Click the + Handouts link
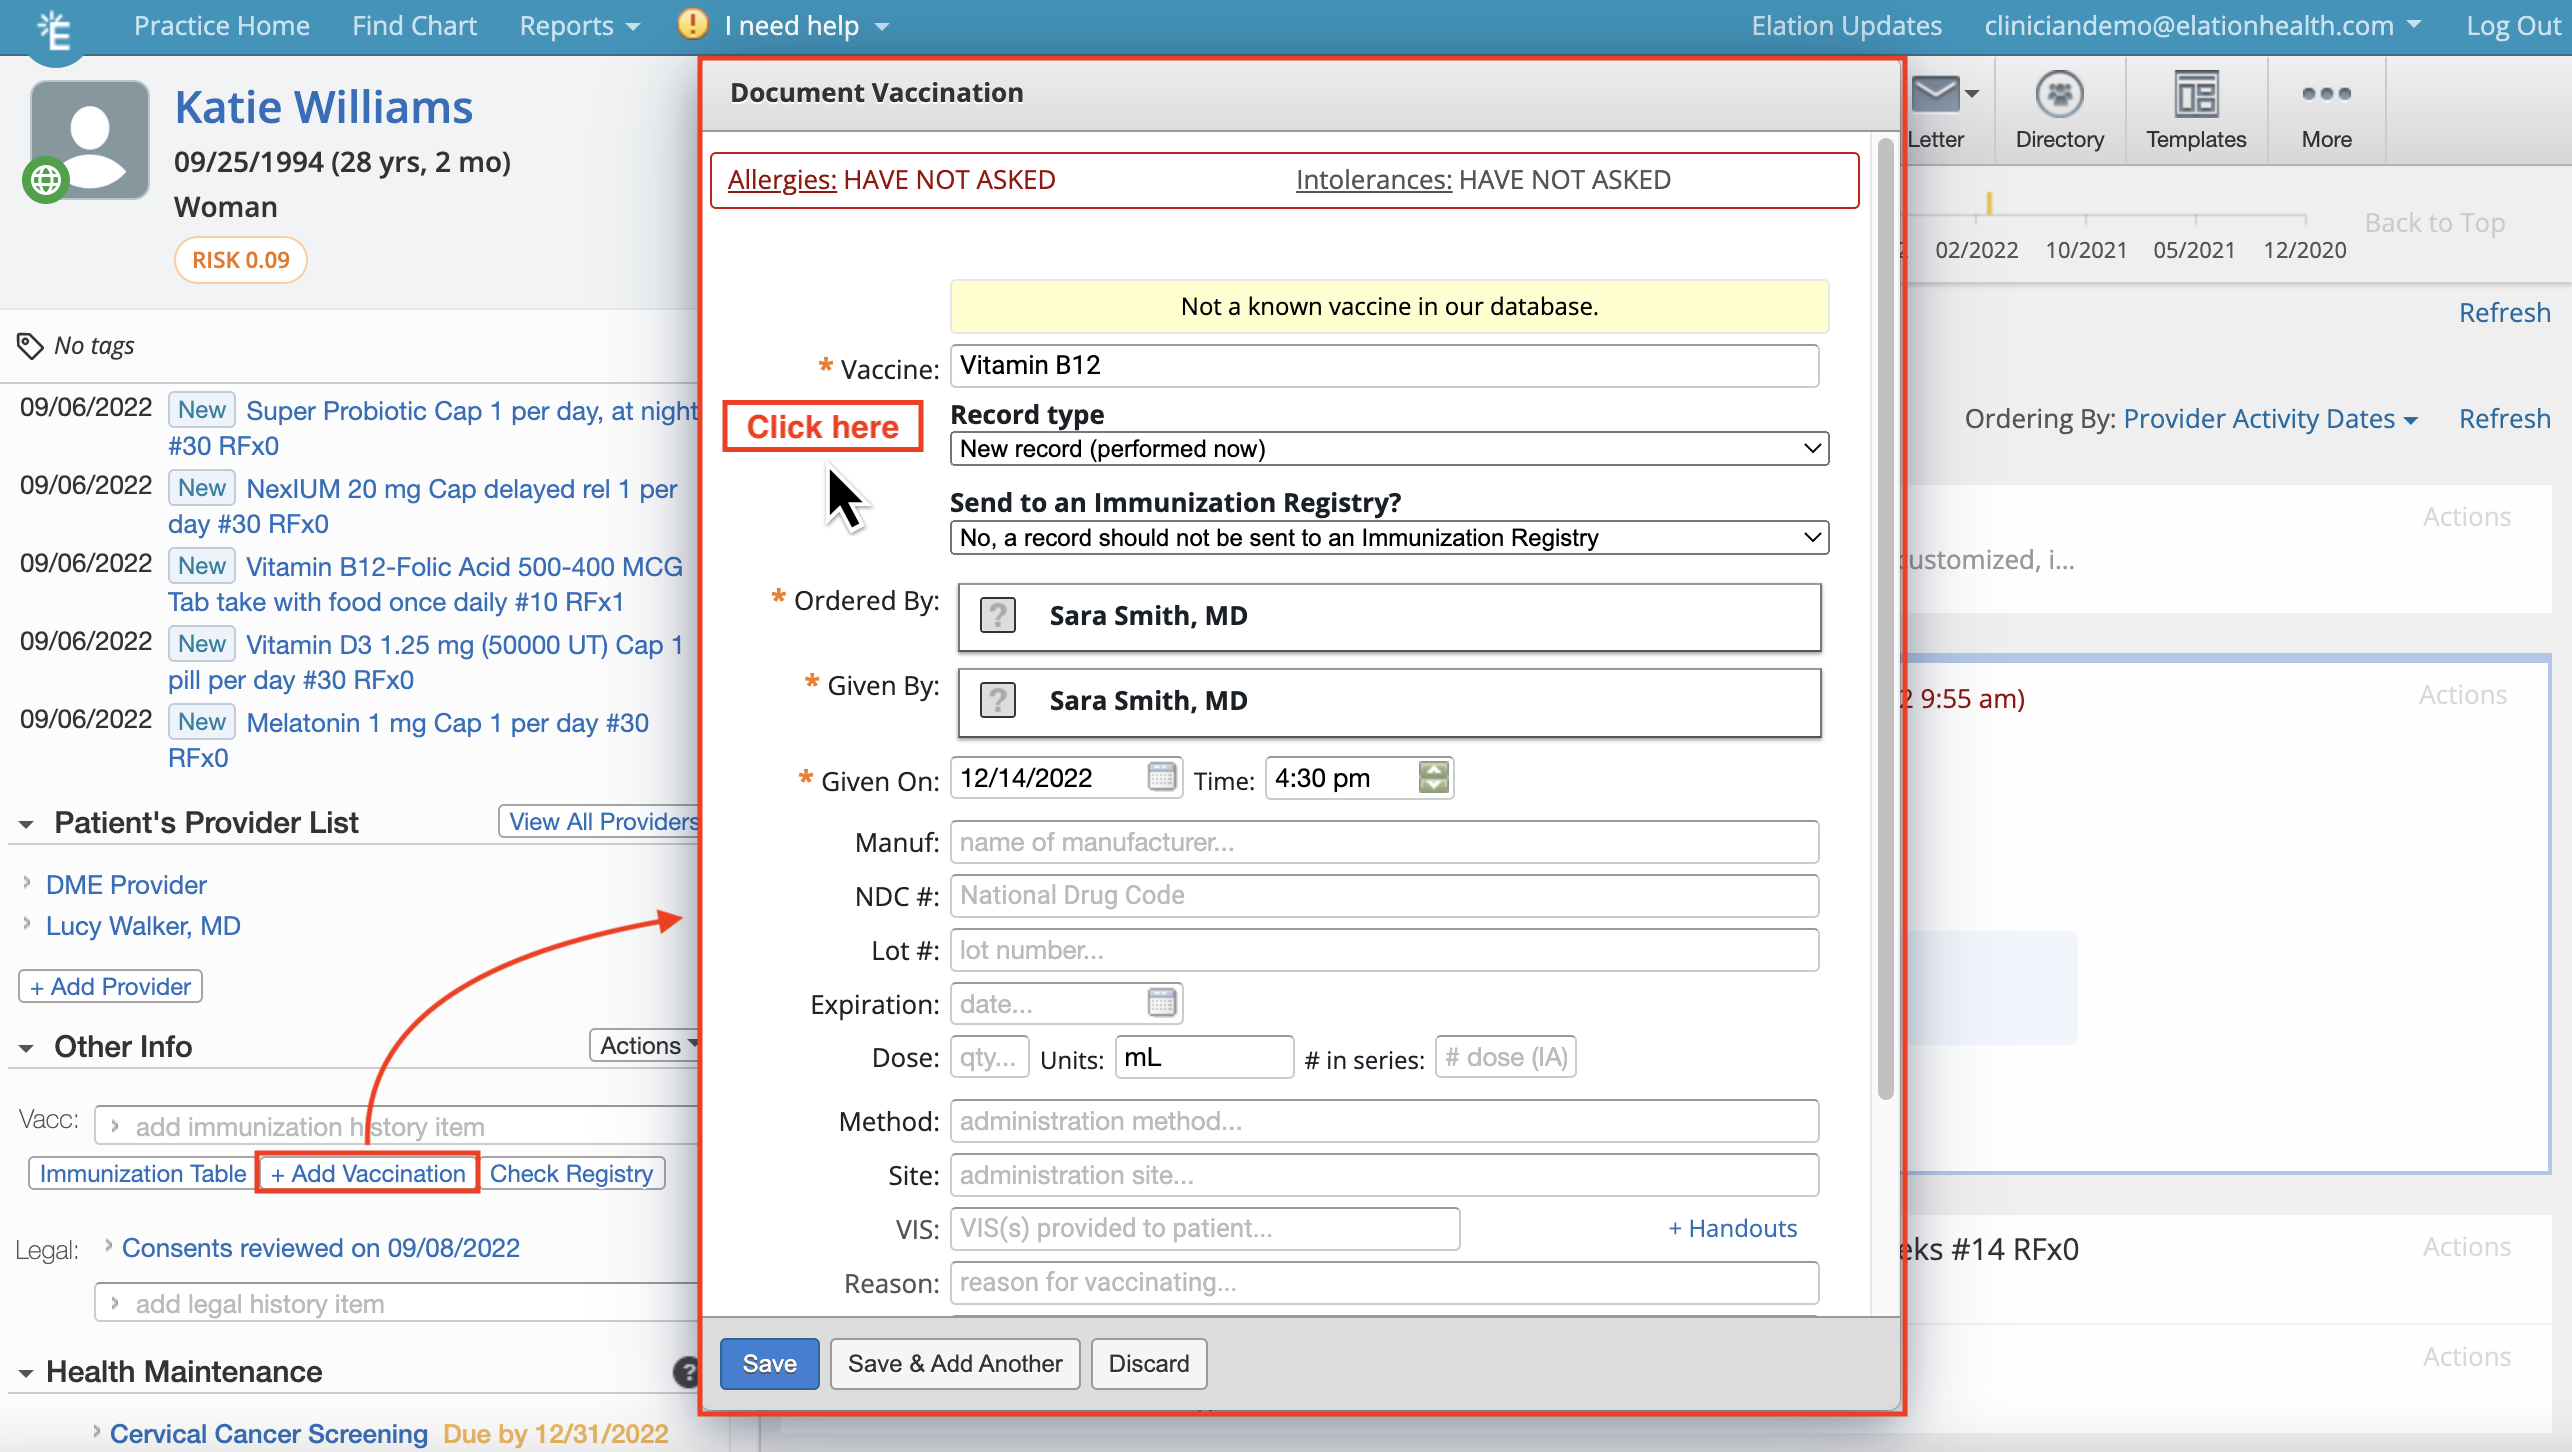The image size is (2572, 1452). coord(1732,1228)
